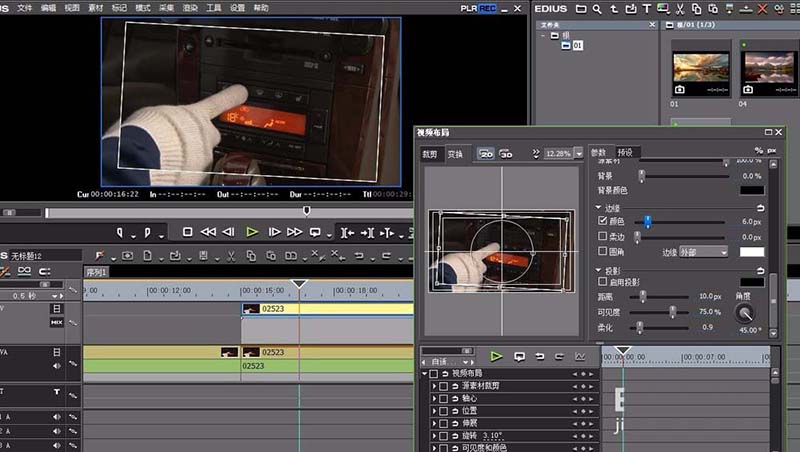Expand the 位置 keyframe row
The width and height of the screenshot is (800, 452).
point(434,411)
